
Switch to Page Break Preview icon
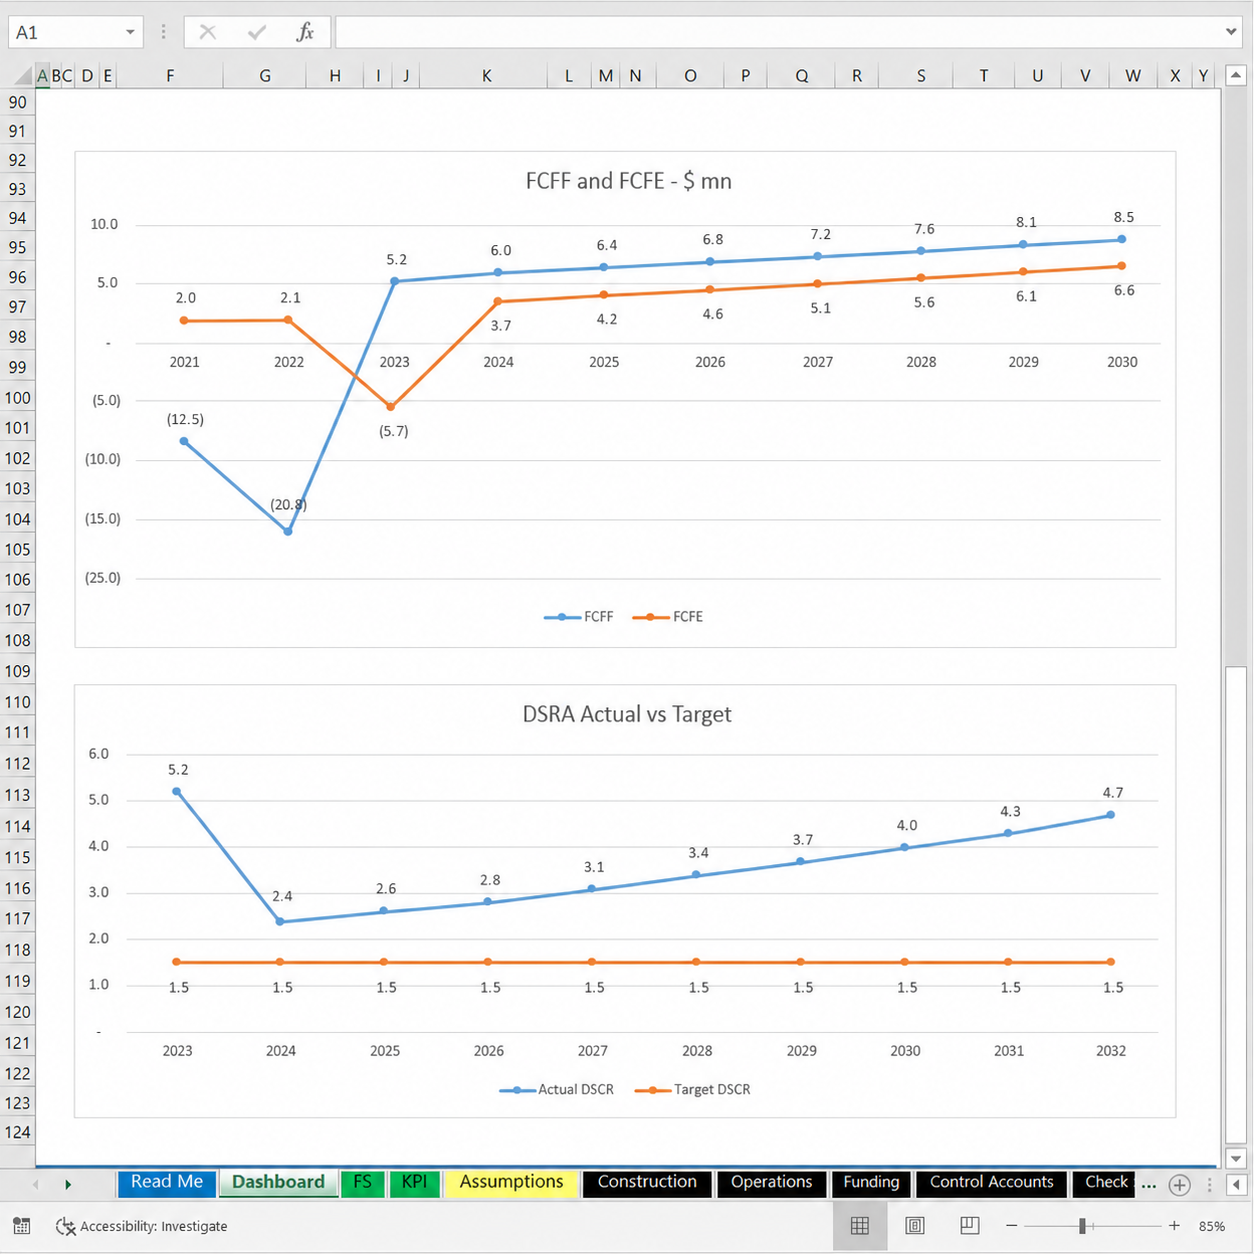coord(969,1225)
